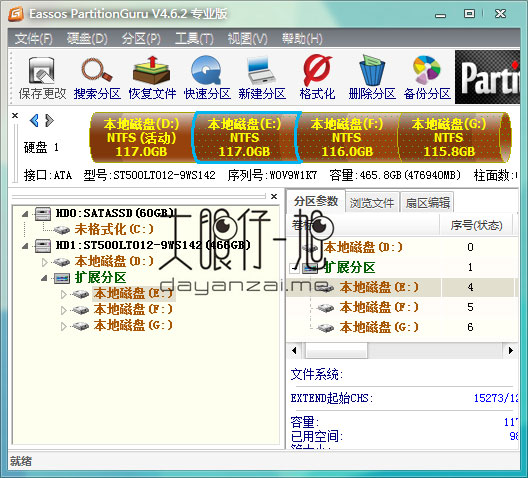
Task: Click drive icon beside tree 本地磁盘(F:)
Action: 81,310
